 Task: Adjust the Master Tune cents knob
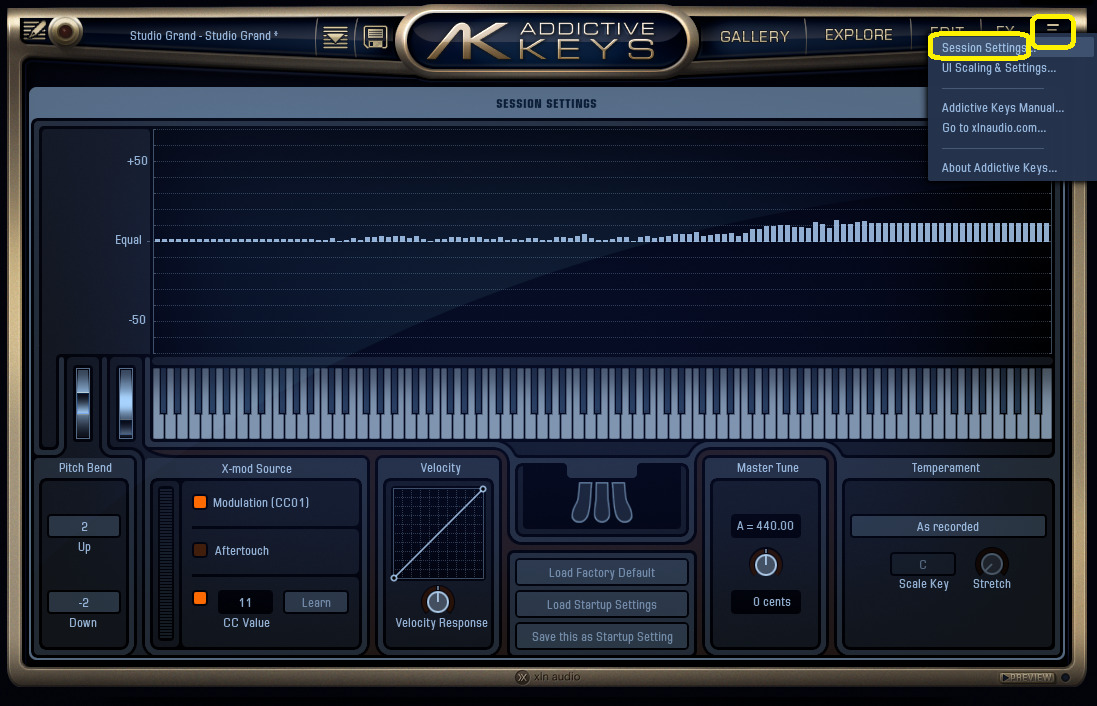click(x=765, y=563)
